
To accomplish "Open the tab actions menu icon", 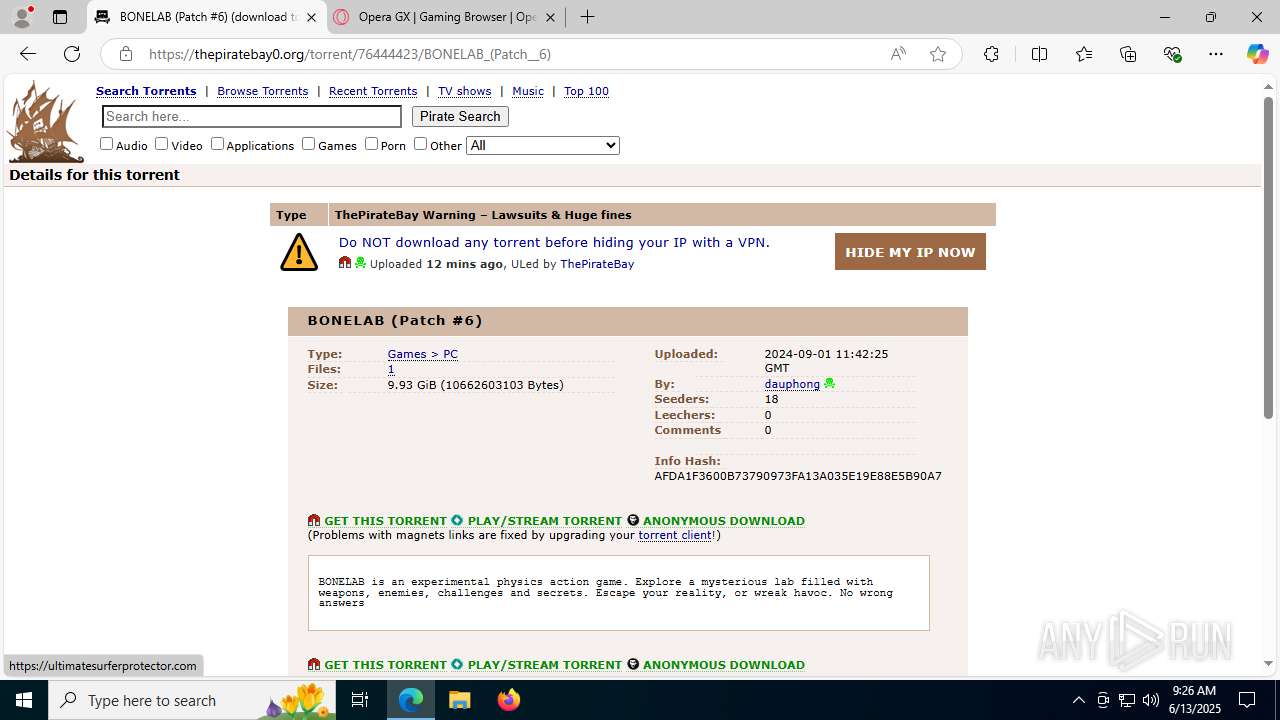I will pyautogui.click(x=60, y=17).
